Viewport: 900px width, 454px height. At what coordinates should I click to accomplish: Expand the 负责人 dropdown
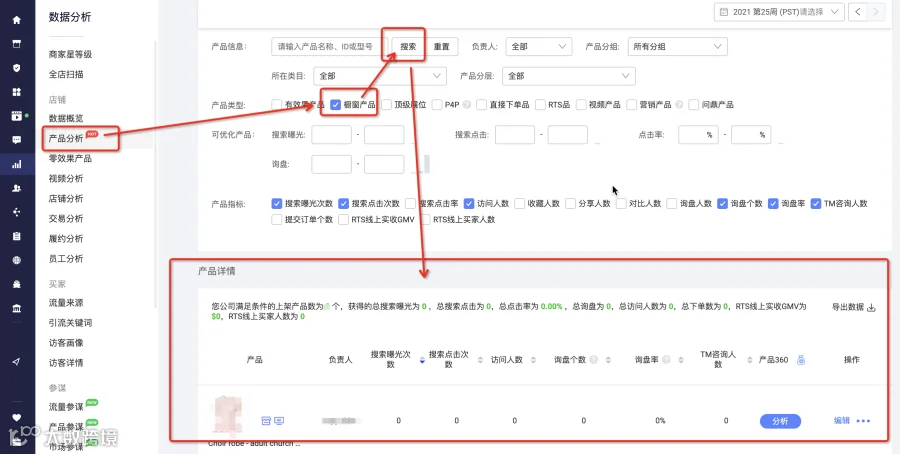pos(539,46)
